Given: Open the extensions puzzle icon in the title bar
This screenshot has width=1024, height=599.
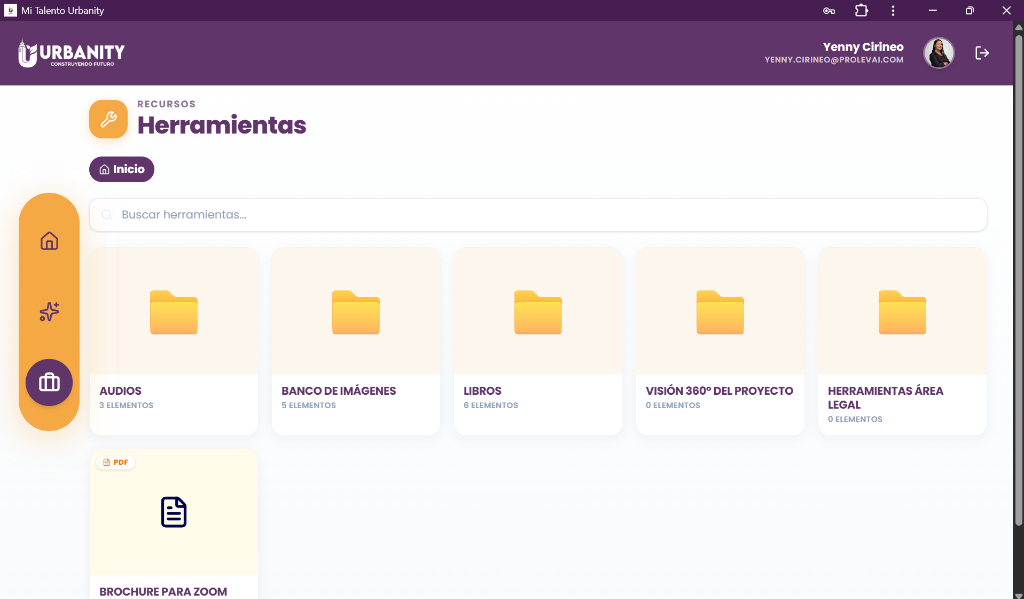Looking at the screenshot, I should pos(861,10).
